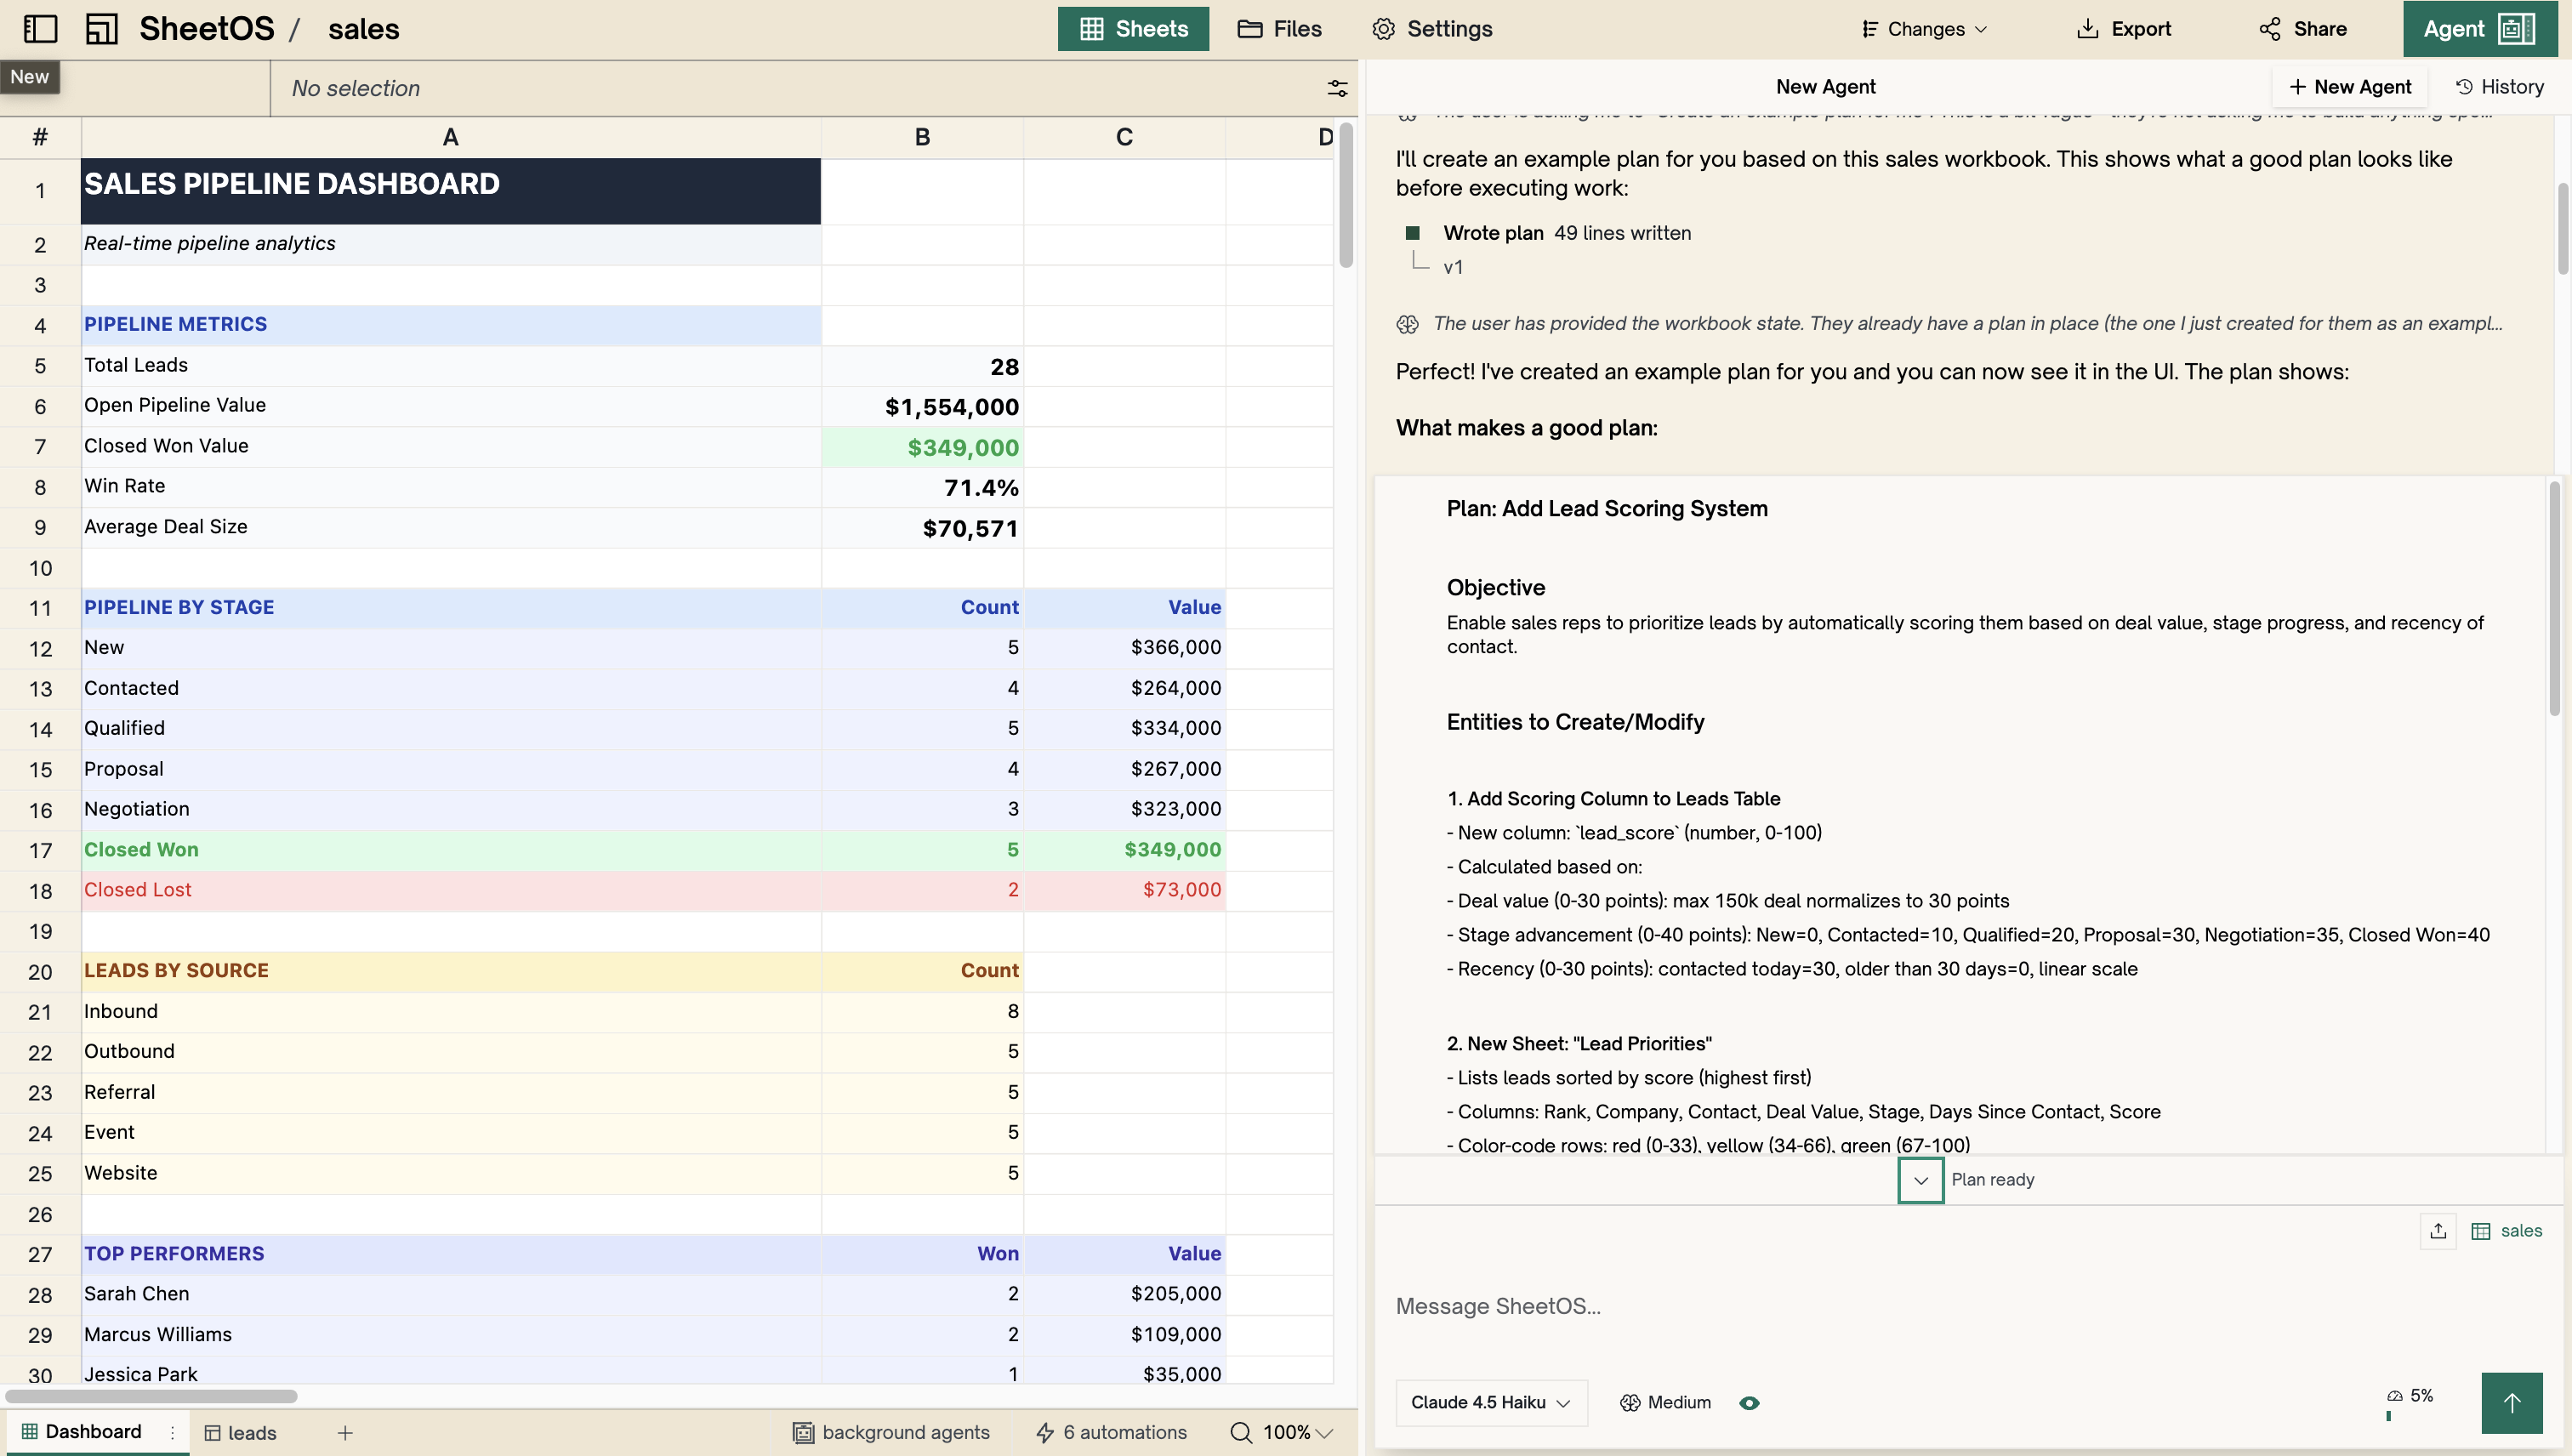
Task: Open agent History
Action: click(x=2499, y=87)
